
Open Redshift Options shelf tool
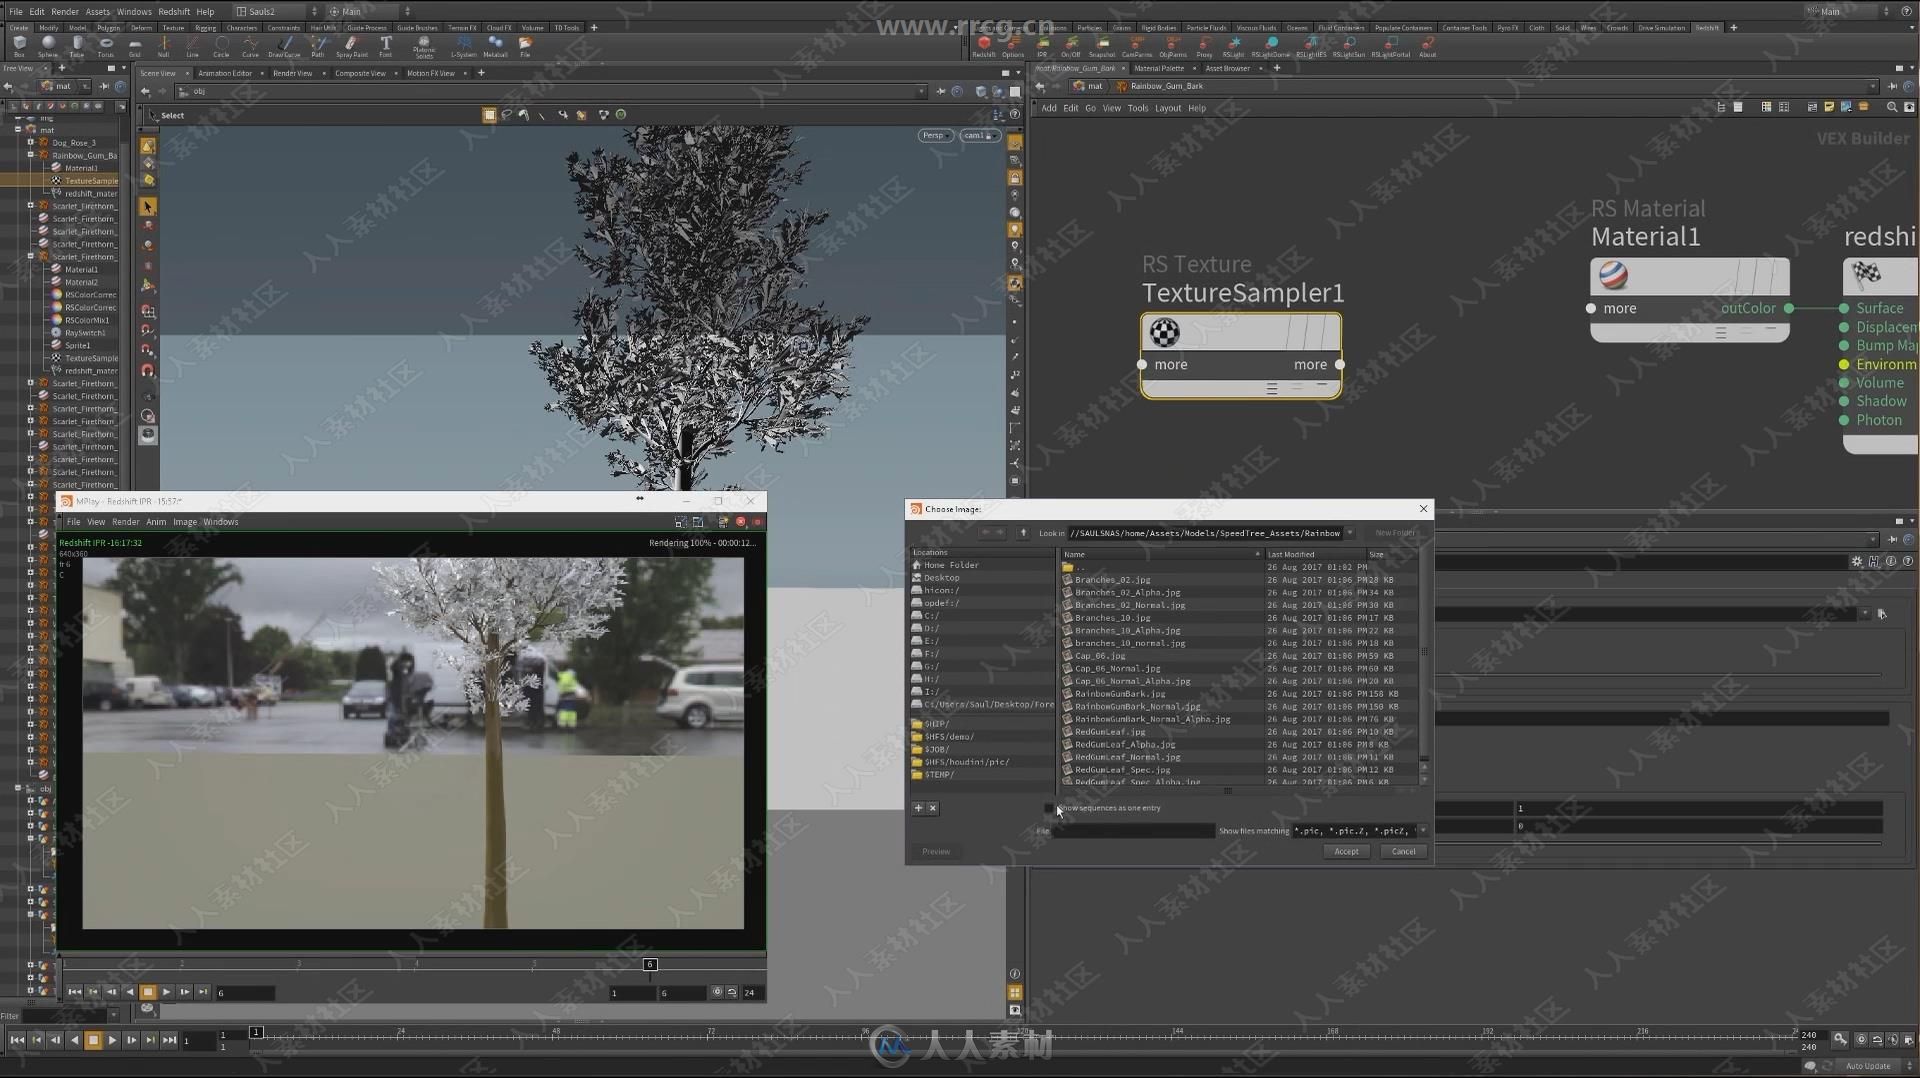1013,46
